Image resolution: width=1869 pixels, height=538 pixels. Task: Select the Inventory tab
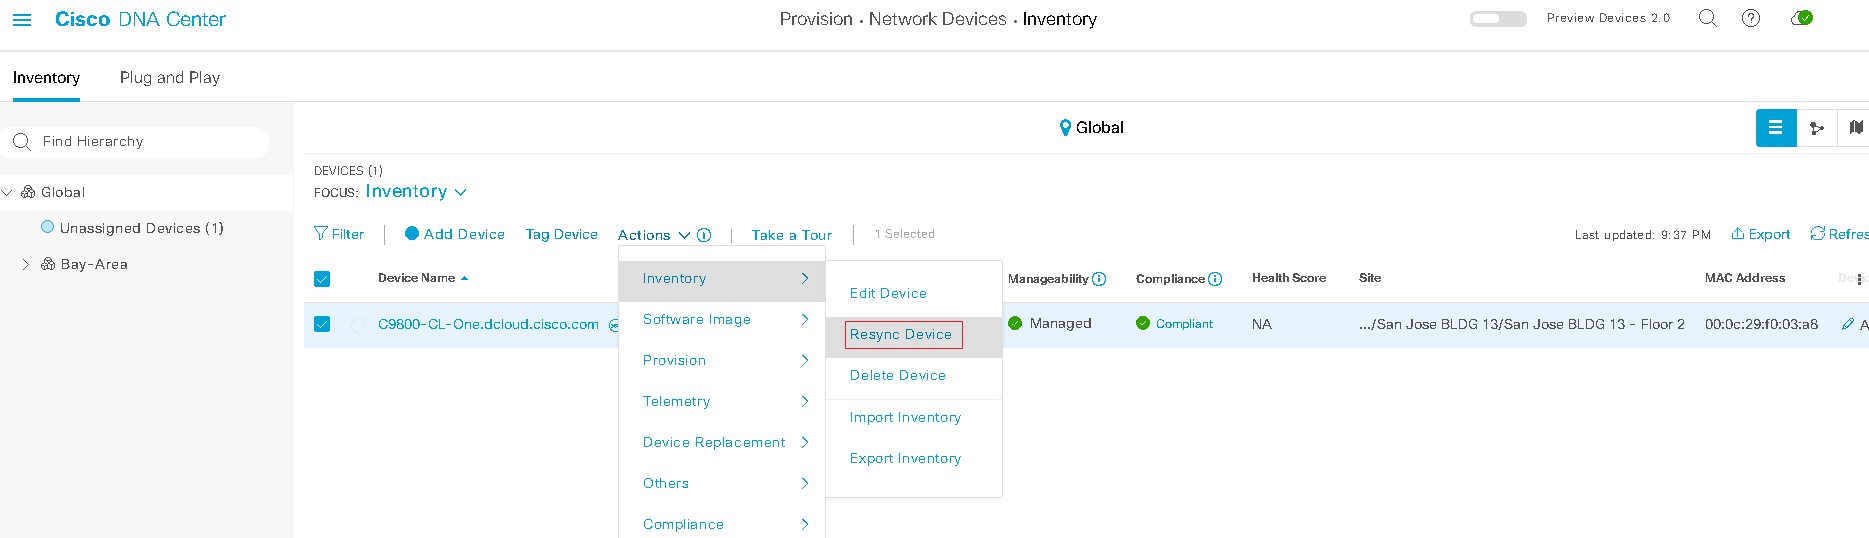click(46, 77)
